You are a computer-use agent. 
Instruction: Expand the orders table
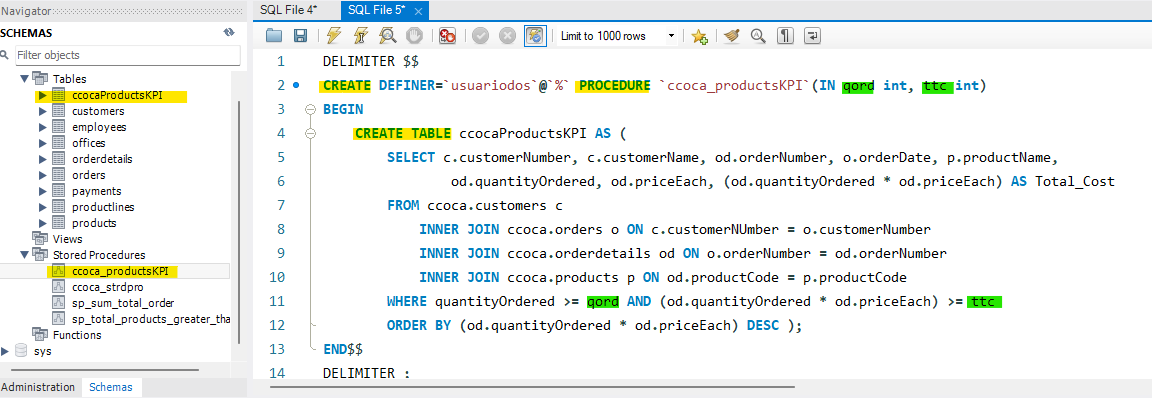click(43, 175)
